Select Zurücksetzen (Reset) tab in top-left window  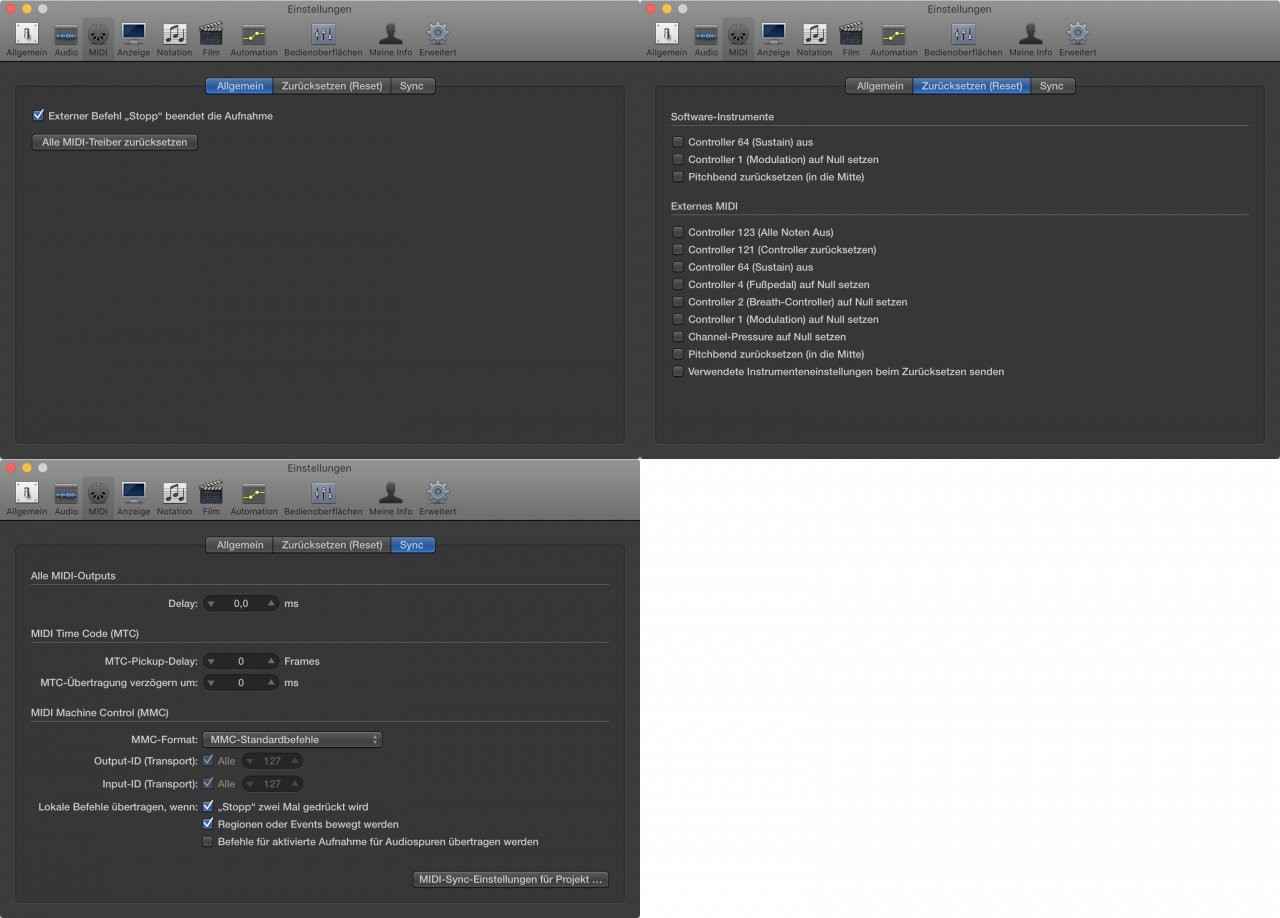pos(332,86)
